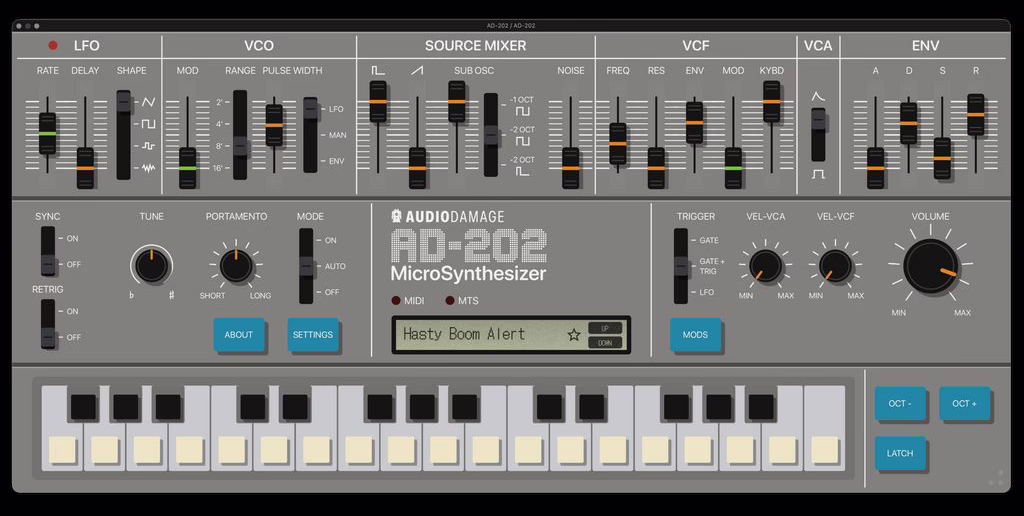Toggle the RETRIG on/off switch
Image resolution: width=1024 pixels, height=516 pixels.
[48, 324]
